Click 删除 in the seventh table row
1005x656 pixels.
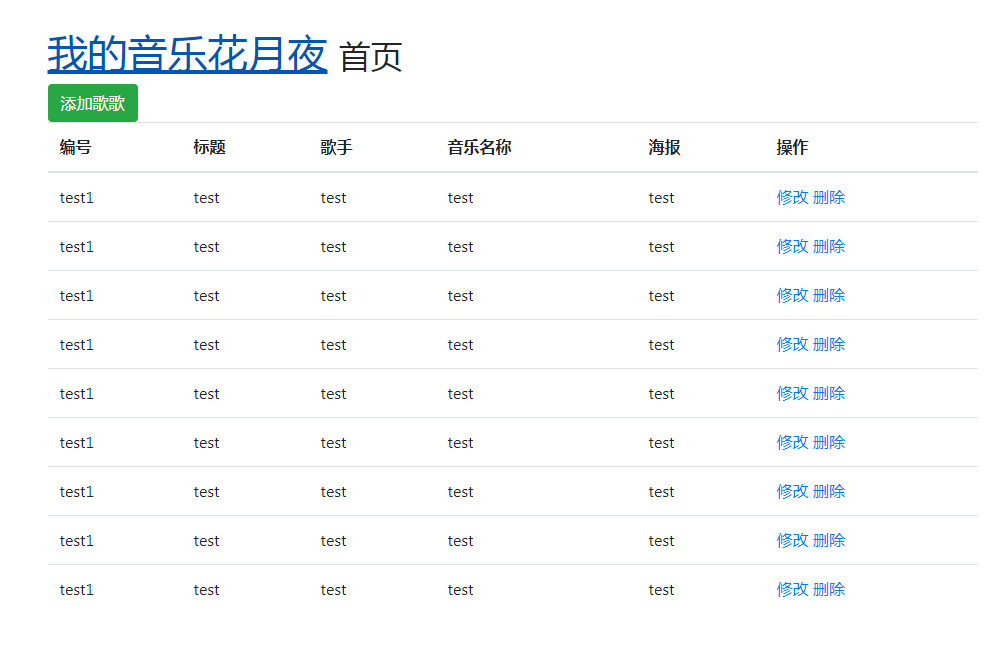coord(831,491)
